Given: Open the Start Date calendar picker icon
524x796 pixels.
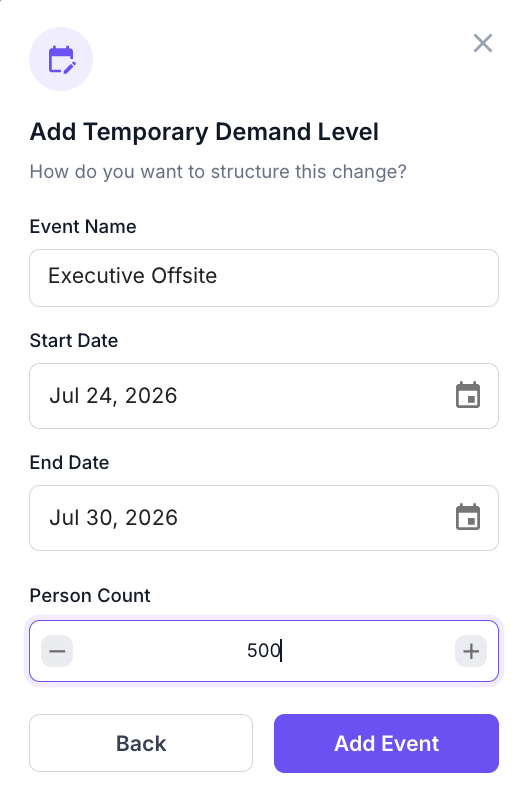Looking at the screenshot, I should pyautogui.click(x=468, y=395).
